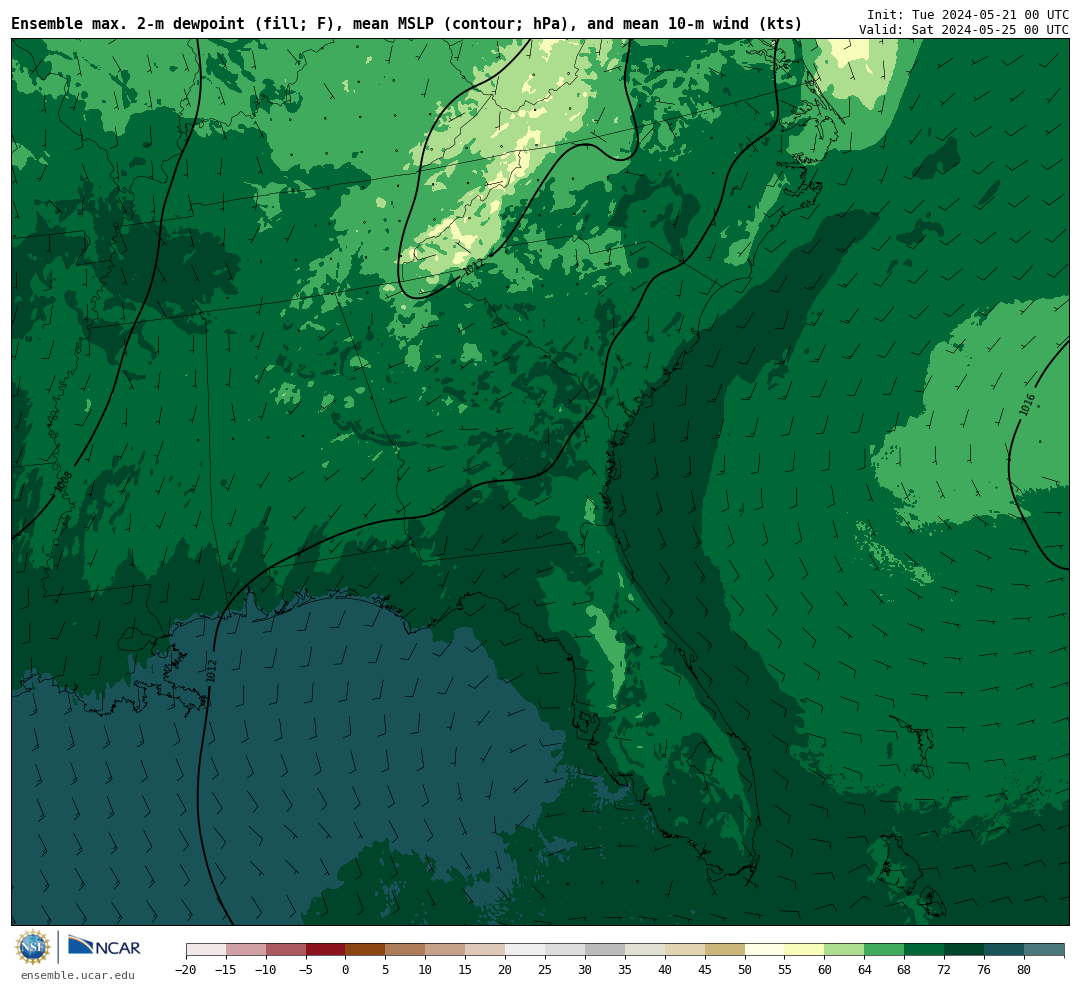
Task: Click the 1008 contour label on the left edge
Action: click(63, 482)
